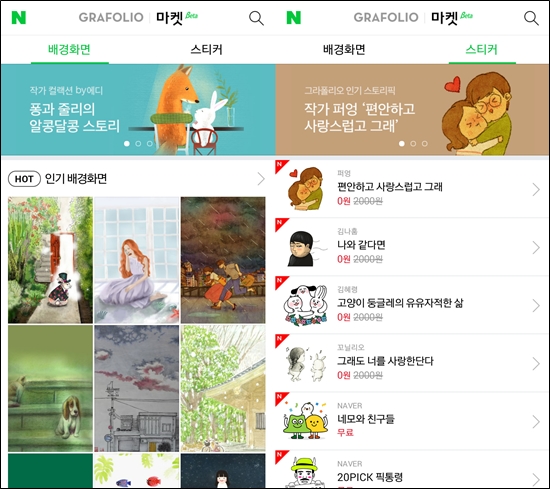Open the red-haired woman wallpaper thumbnail
The image size is (550, 489).
[x=137, y=260]
